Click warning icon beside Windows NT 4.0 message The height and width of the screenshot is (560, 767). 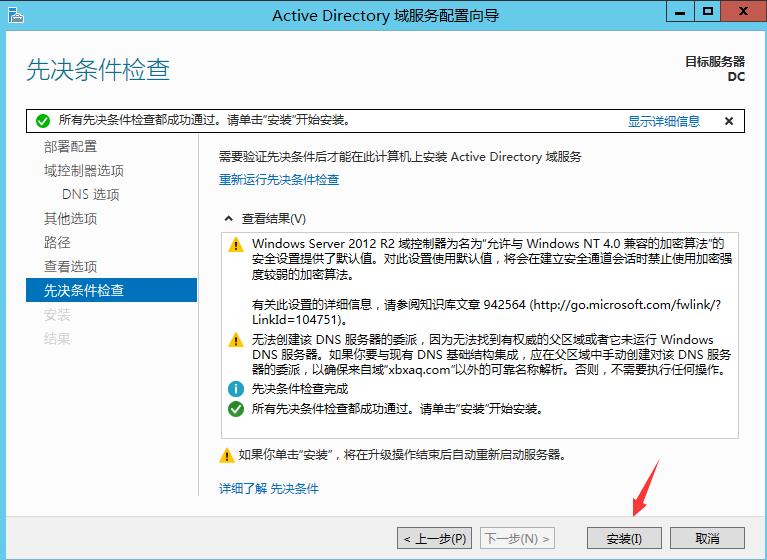236,245
